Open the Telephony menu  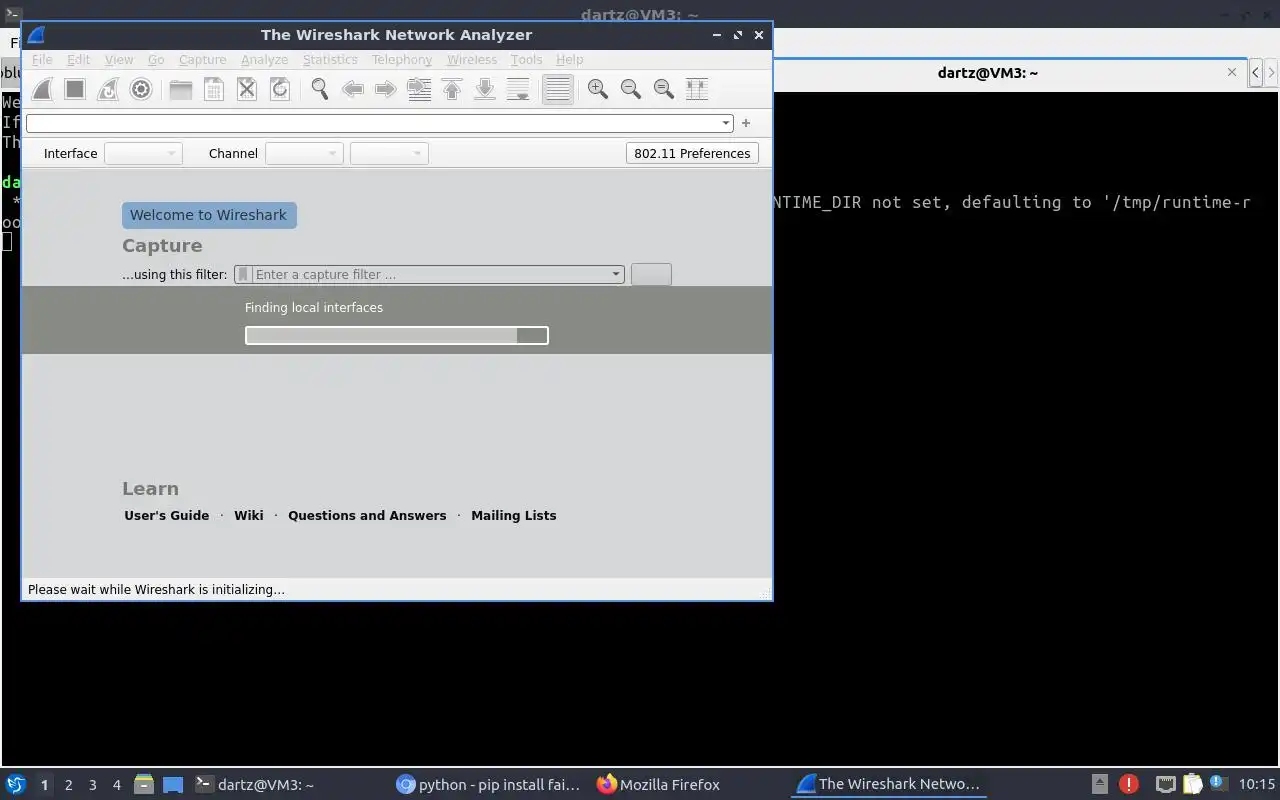(x=402, y=59)
